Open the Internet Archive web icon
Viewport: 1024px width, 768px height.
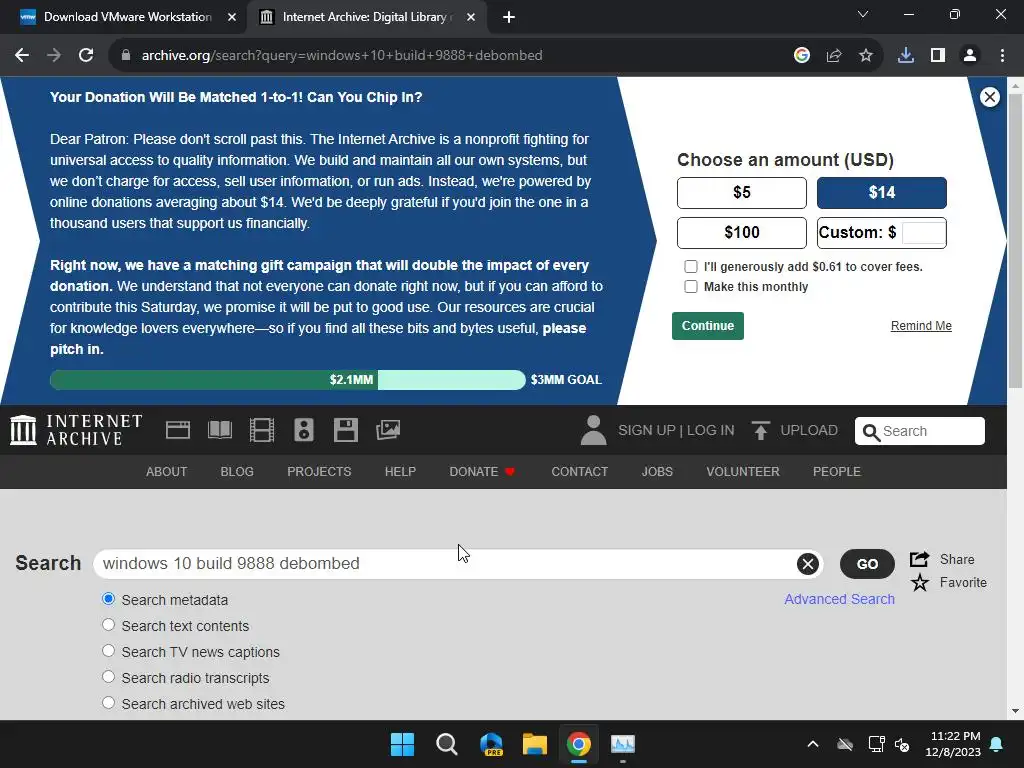(x=178, y=430)
